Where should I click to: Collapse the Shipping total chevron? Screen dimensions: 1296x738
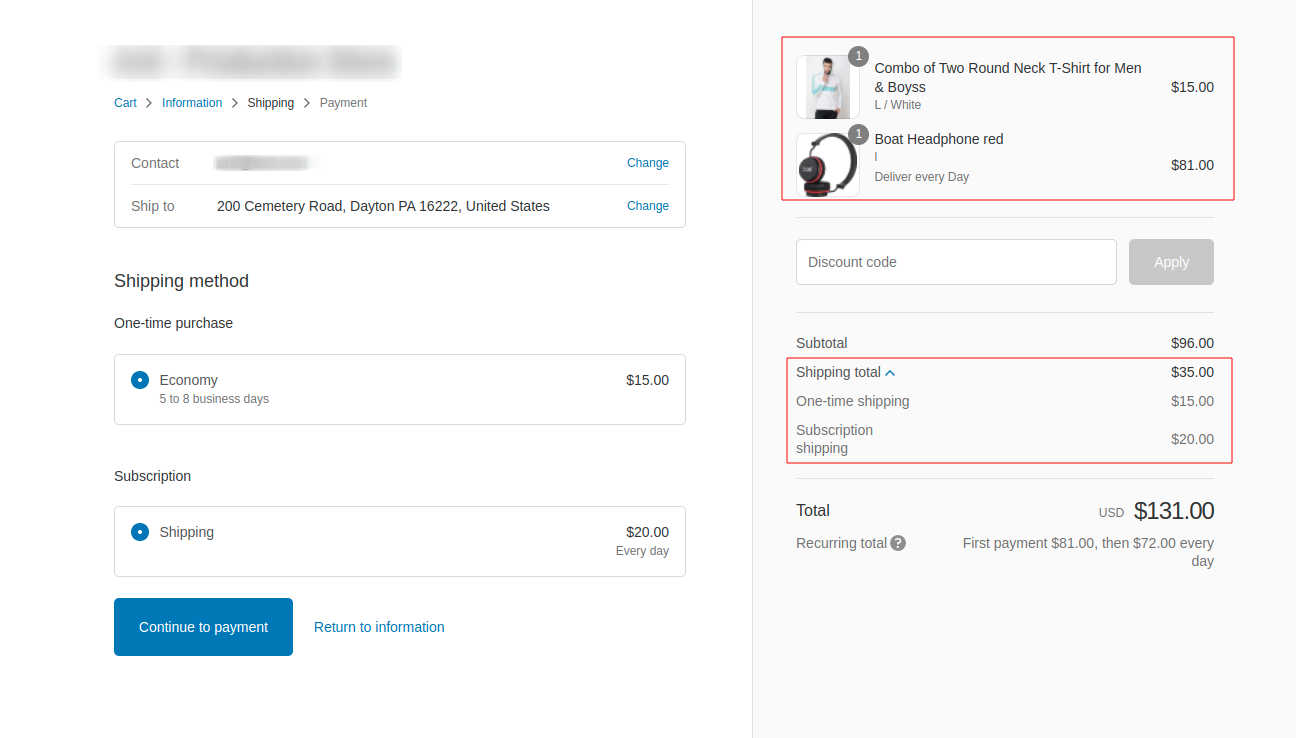(890, 373)
